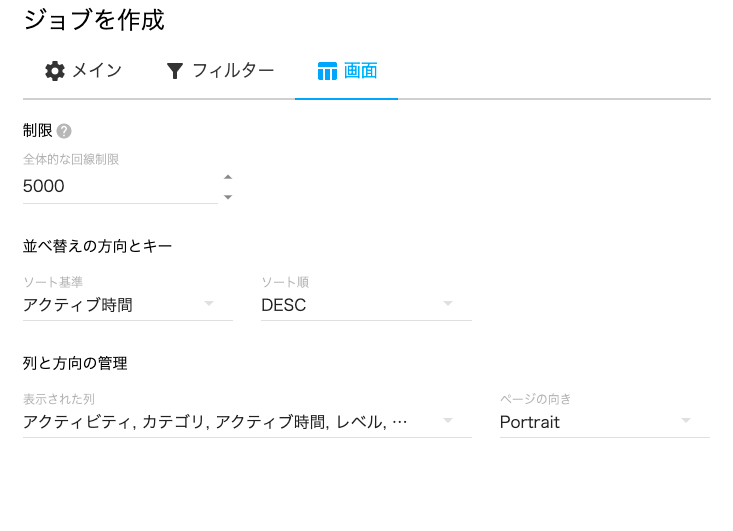Image resolution: width=733 pixels, height=531 pixels.
Task: Select the 画面 tab label
Action: (360, 71)
